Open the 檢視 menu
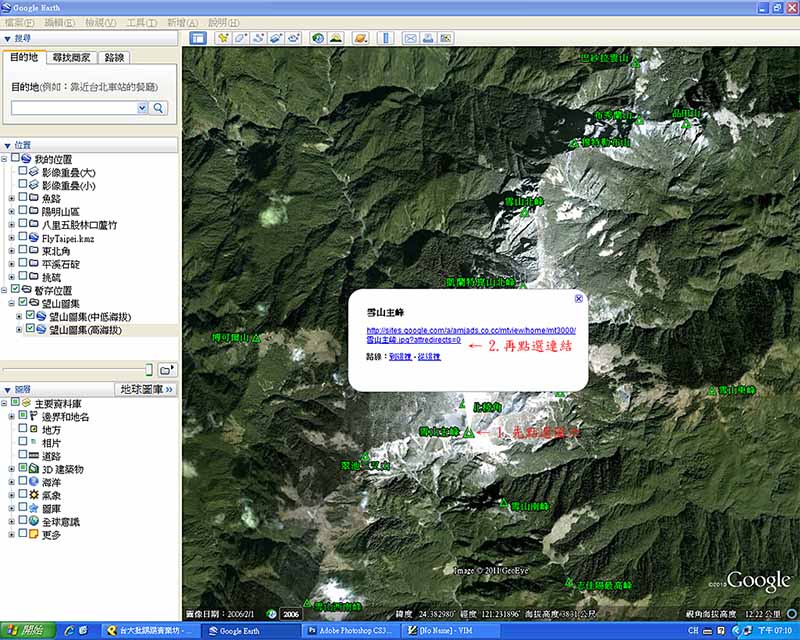This screenshot has width=800, height=640. [x=101, y=22]
